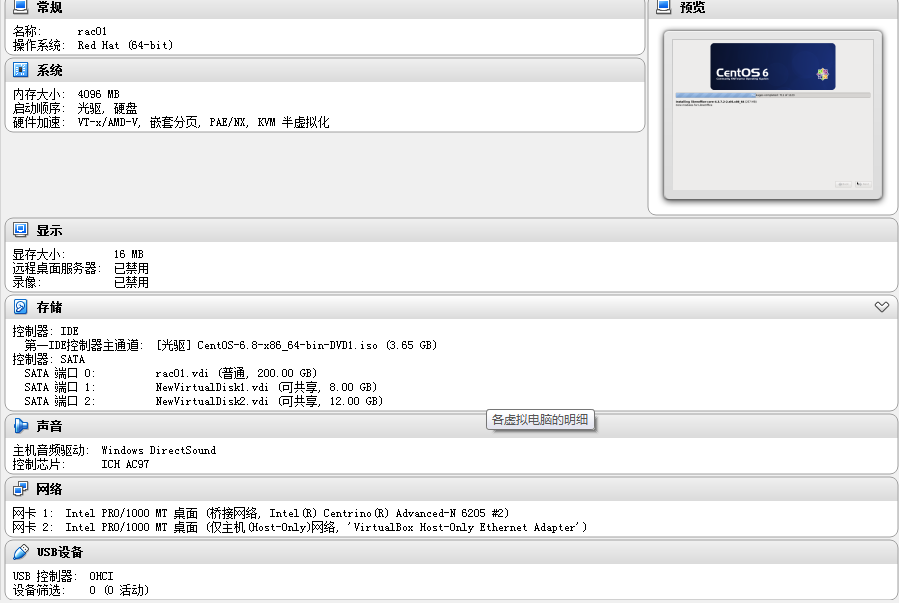Click the 显示 section icon

point(18,230)
